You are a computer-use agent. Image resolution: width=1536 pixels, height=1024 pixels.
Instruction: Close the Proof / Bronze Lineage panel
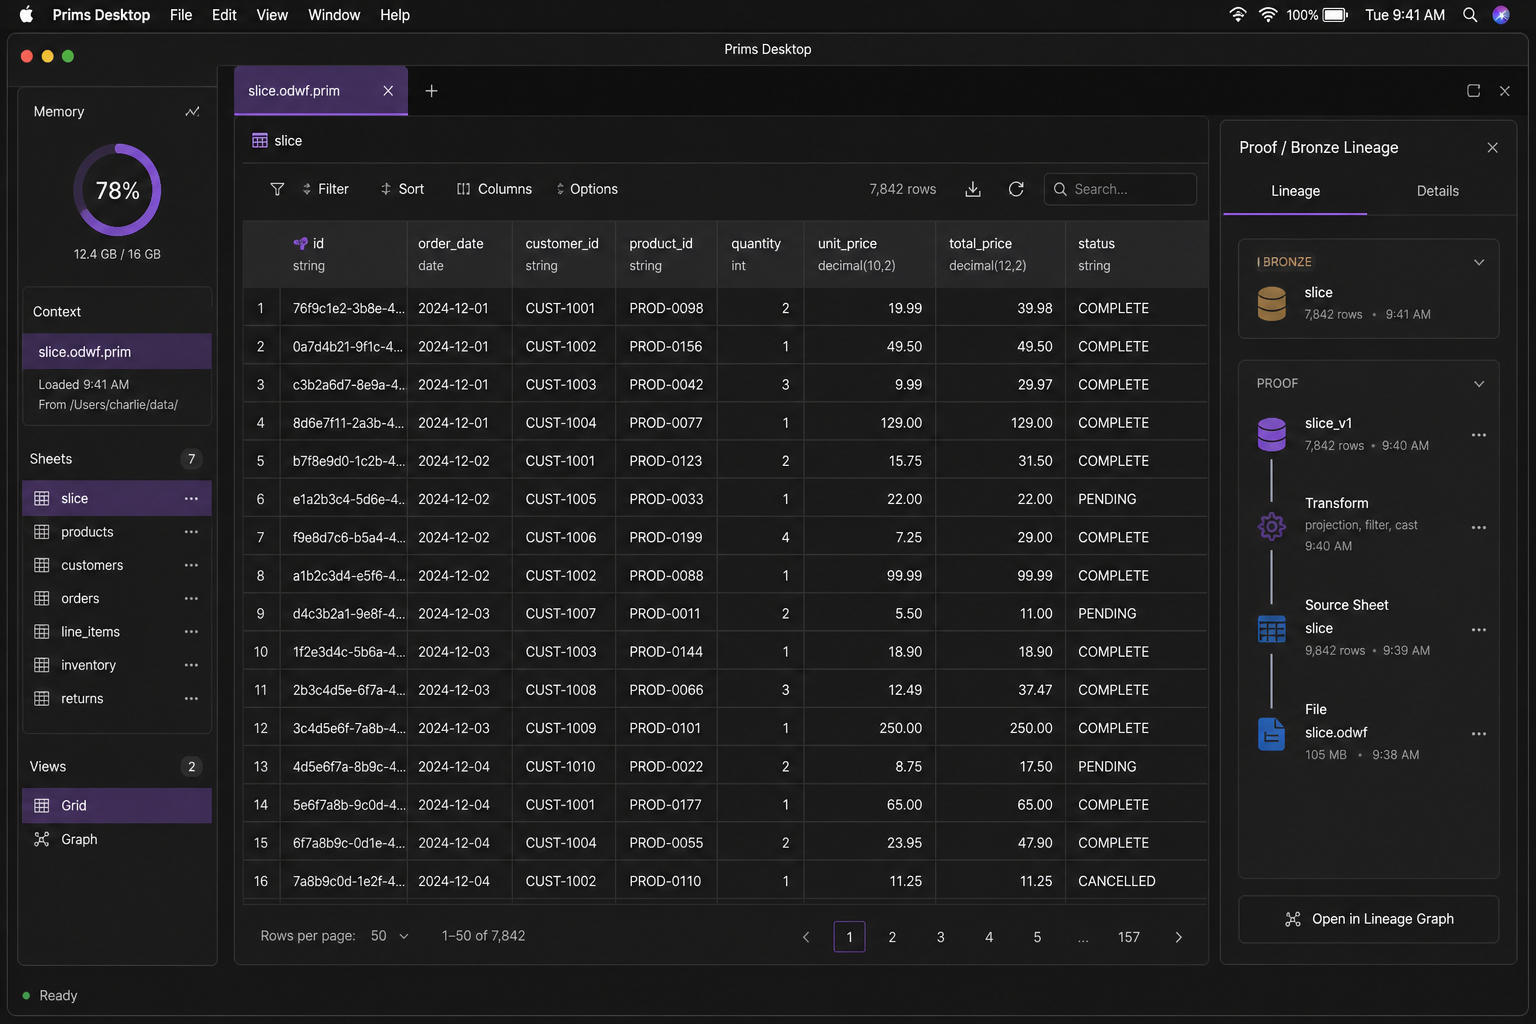[x=1492, y=148]
